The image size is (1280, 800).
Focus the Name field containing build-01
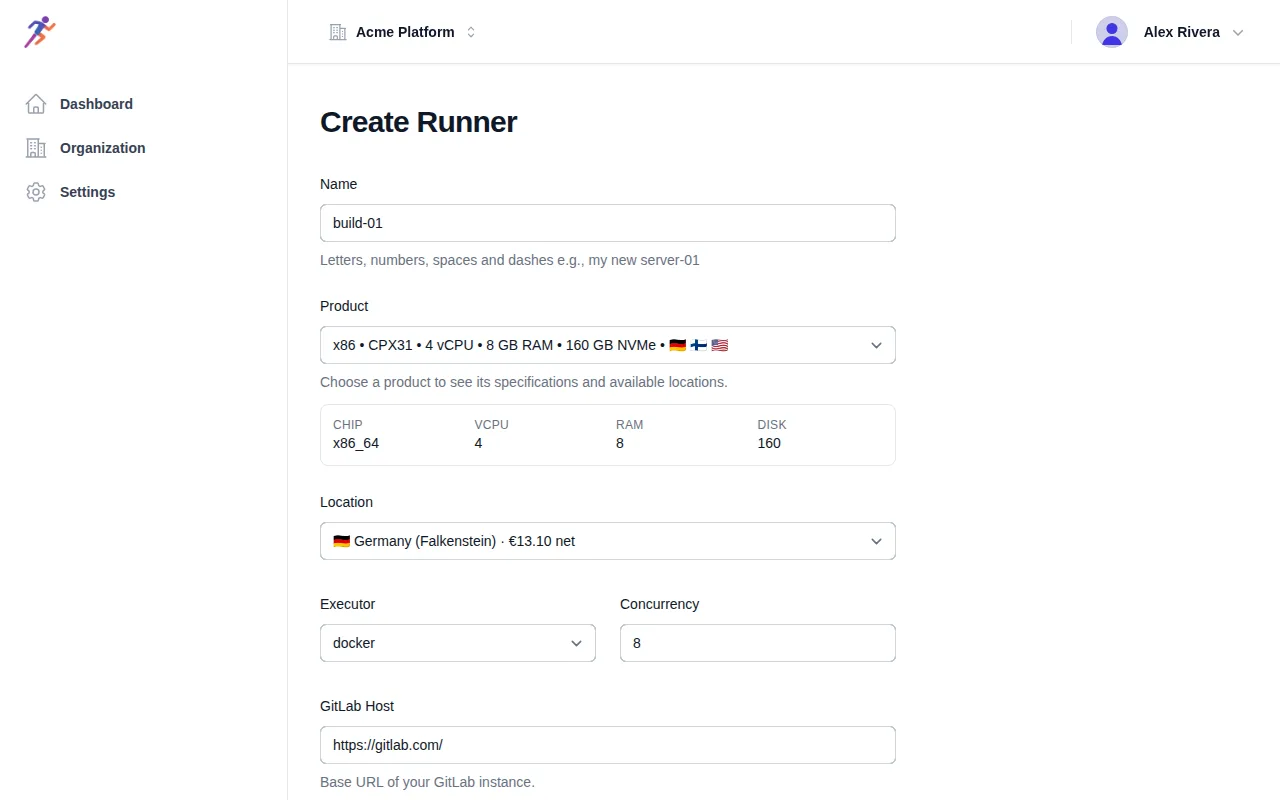608,223
